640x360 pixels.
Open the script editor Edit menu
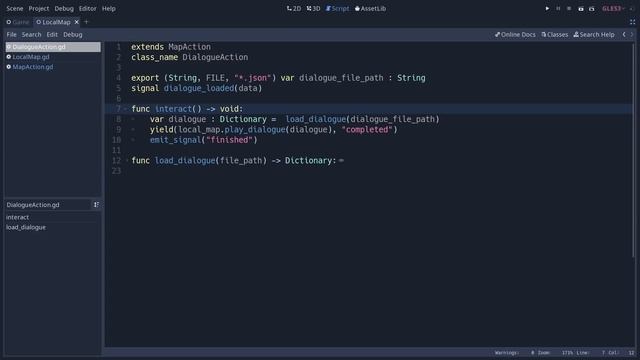coord(52,35)
